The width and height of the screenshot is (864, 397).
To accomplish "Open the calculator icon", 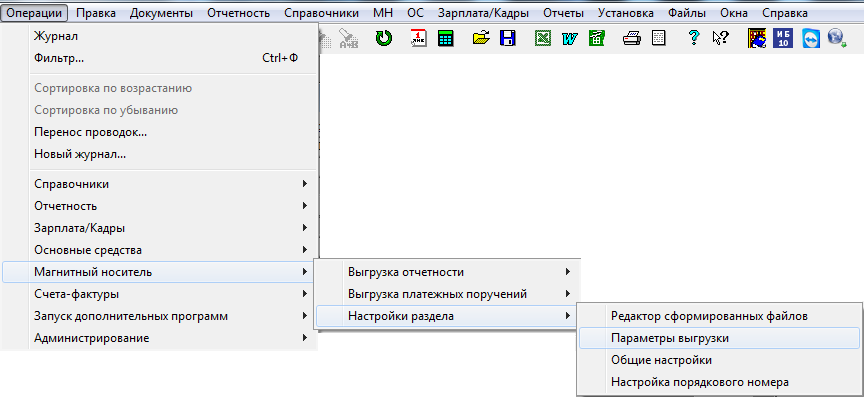I will (445, 38).
